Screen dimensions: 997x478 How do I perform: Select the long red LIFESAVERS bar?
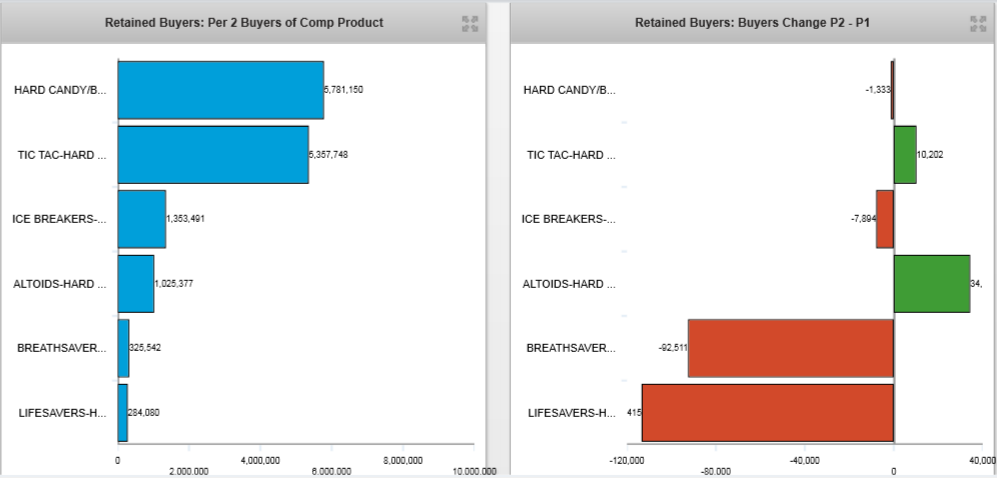(767, 412)
